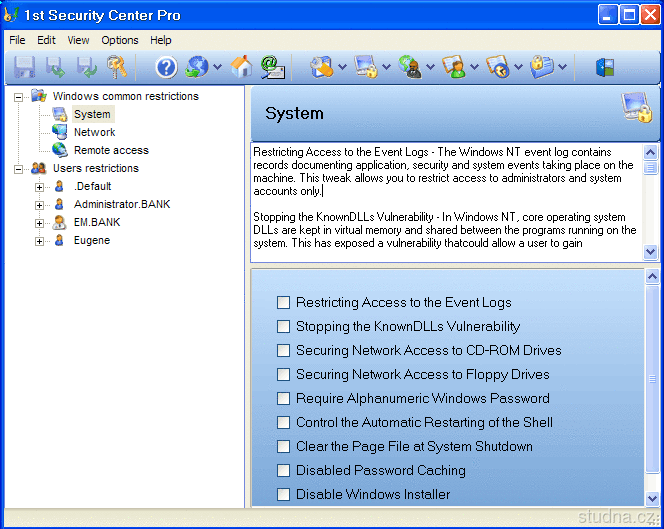
Task: Open the File menu
Action: click(17, 40)
